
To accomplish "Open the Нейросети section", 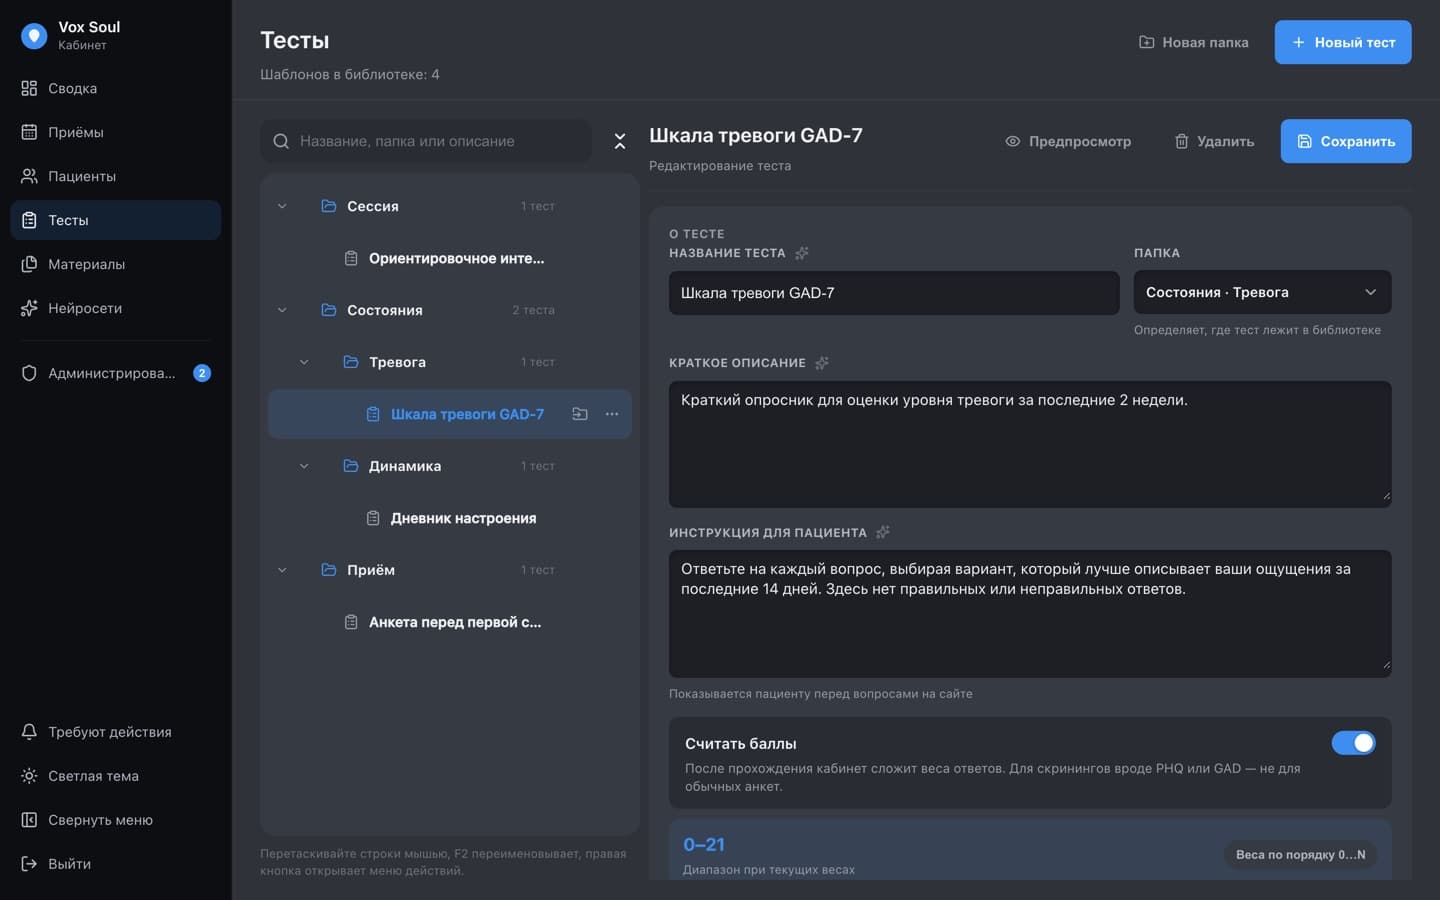I will click(116, 308).
